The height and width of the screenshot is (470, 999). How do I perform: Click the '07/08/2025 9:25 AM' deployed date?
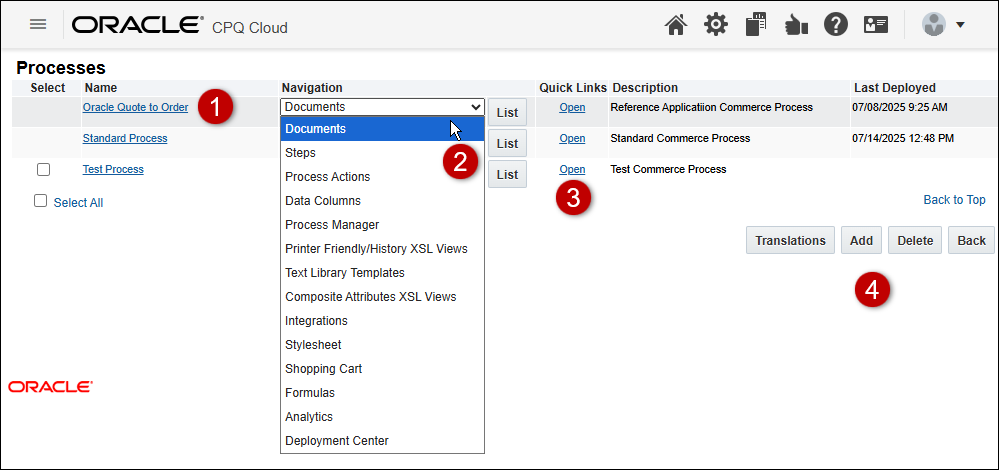900,108
